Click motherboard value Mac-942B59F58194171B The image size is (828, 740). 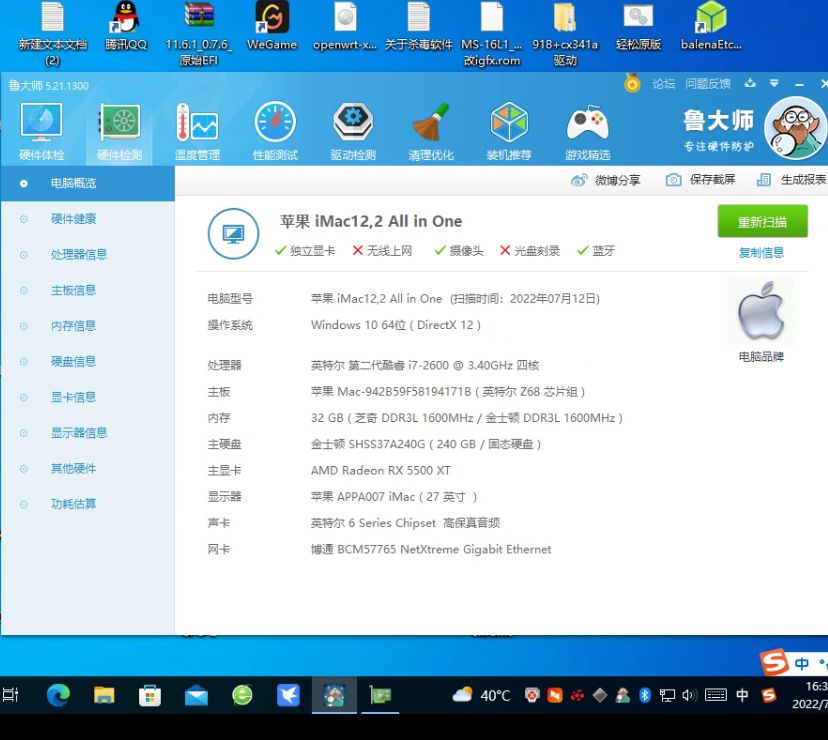(x=447, y=391)
